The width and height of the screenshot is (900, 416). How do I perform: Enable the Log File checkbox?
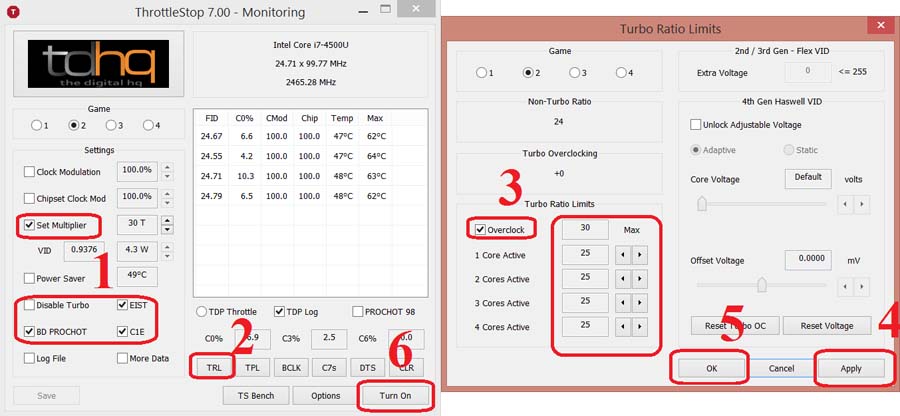click(x=29, y=358)
